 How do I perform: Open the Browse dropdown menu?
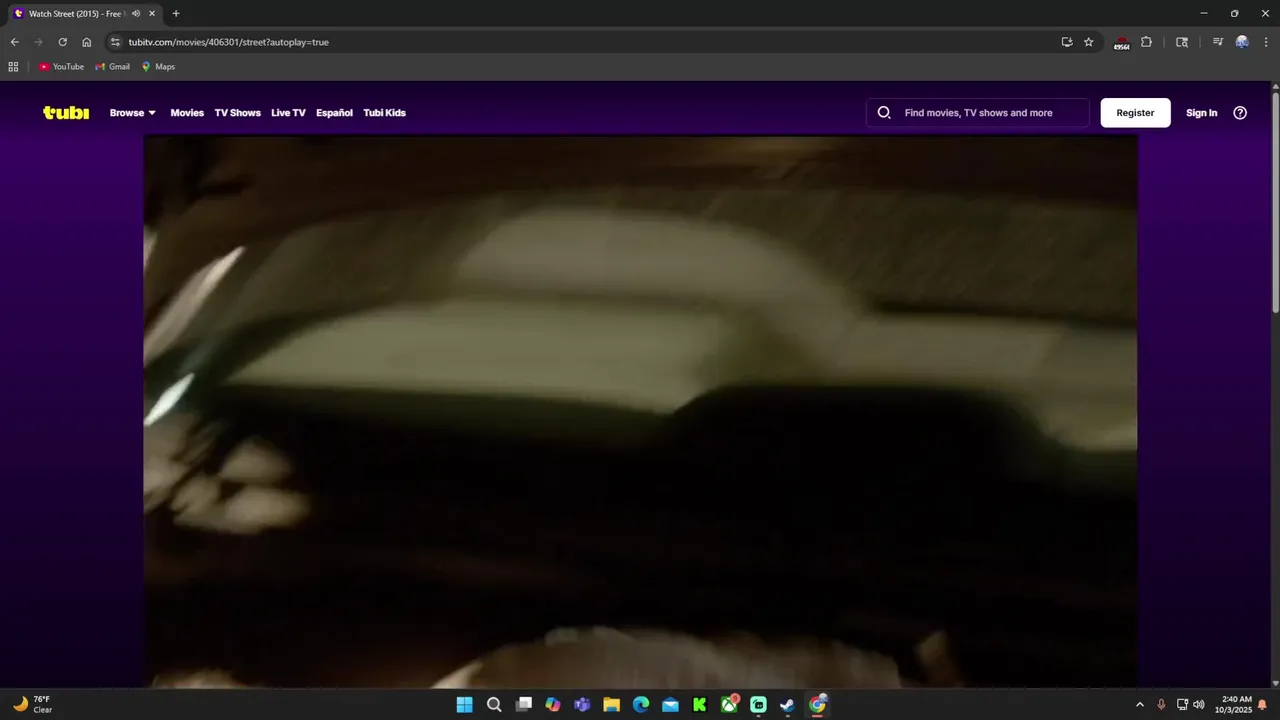(x=133, y=113)
